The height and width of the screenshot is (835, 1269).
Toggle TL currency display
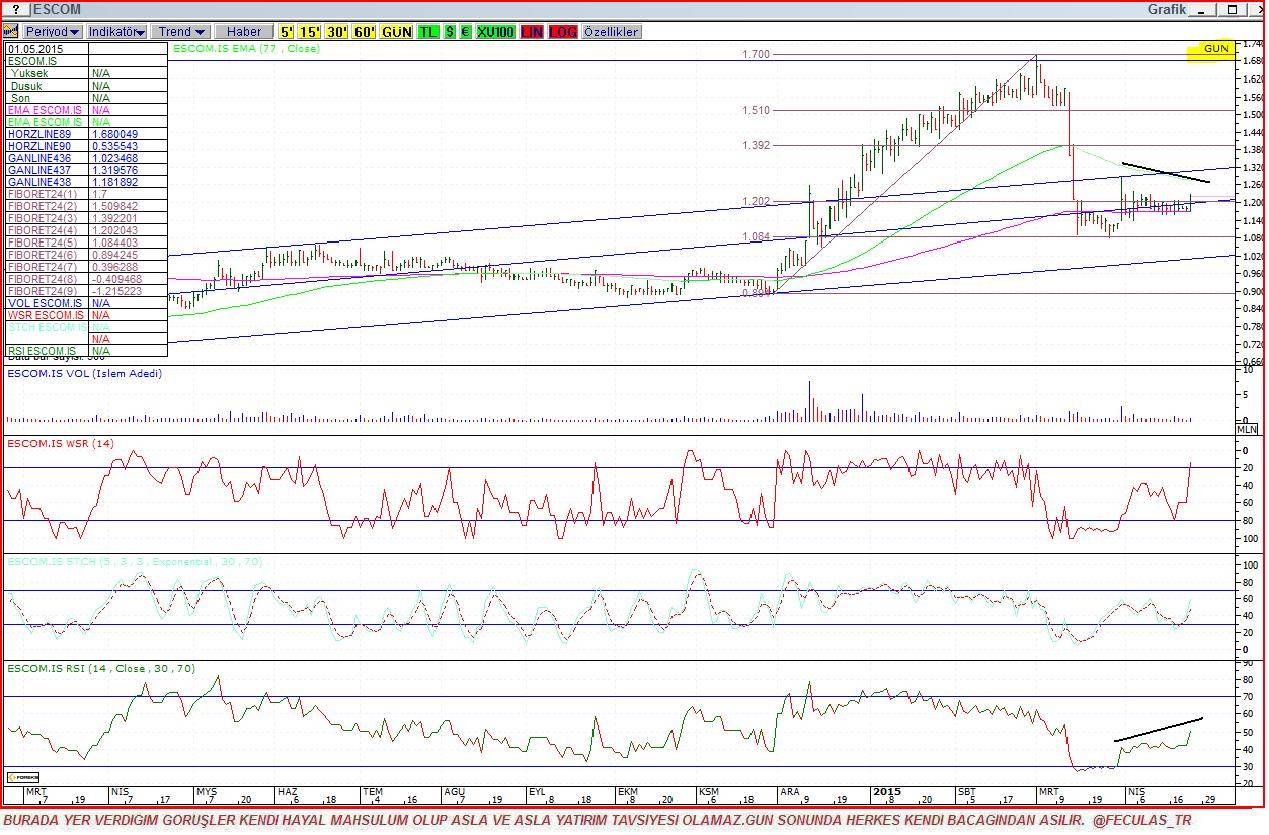coord(428,32)
